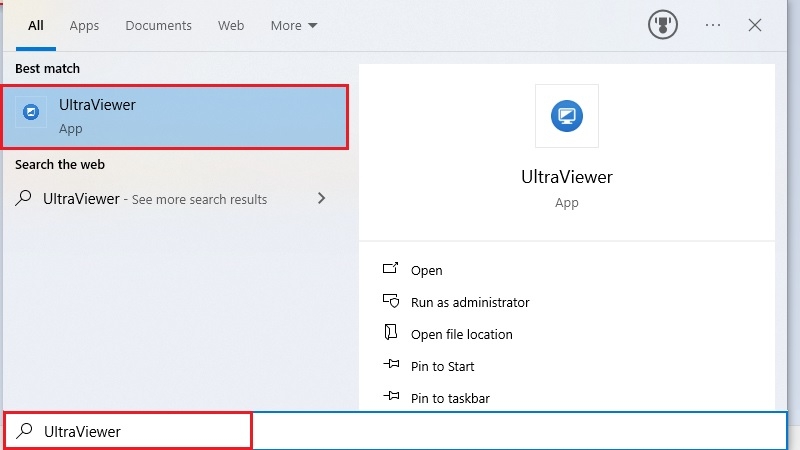Image resolution: width=800 pixels, height=450 pixels.
Task: Click the Run as administrator shield icon
Action: pyautogui.click(x=391, y=301)
